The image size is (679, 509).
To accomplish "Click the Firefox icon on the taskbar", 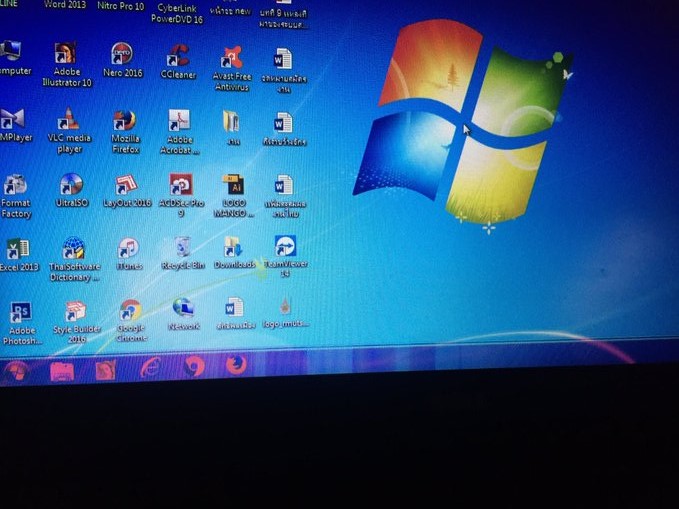I will pyautogui.click(x=236, y=365).
